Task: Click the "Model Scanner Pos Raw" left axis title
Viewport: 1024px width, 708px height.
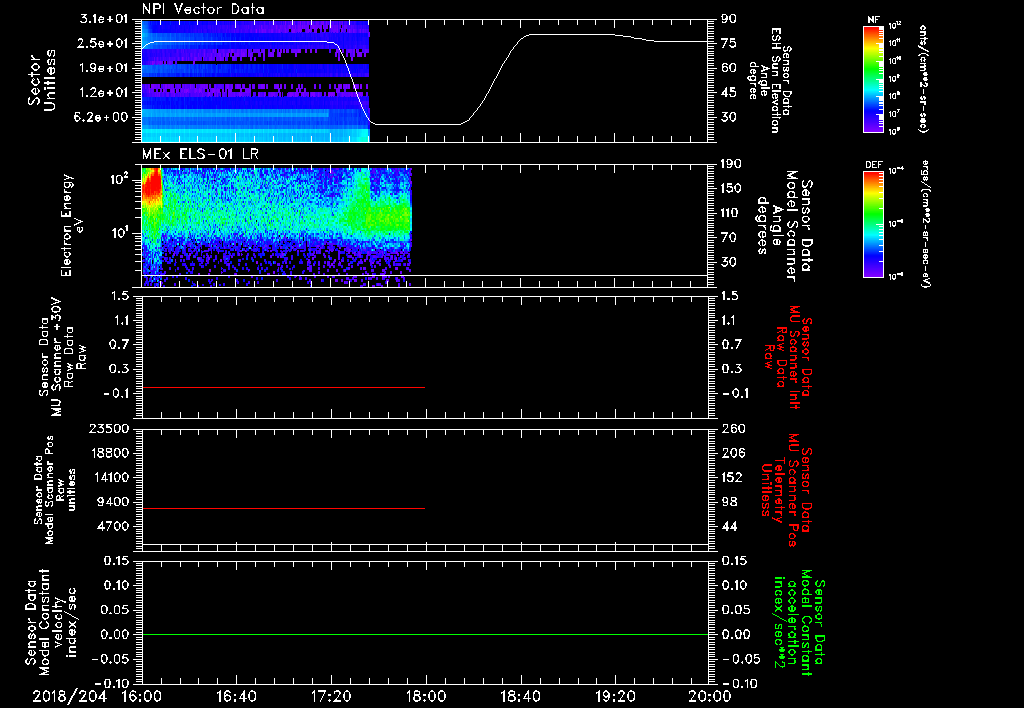Action: (55, 490)
